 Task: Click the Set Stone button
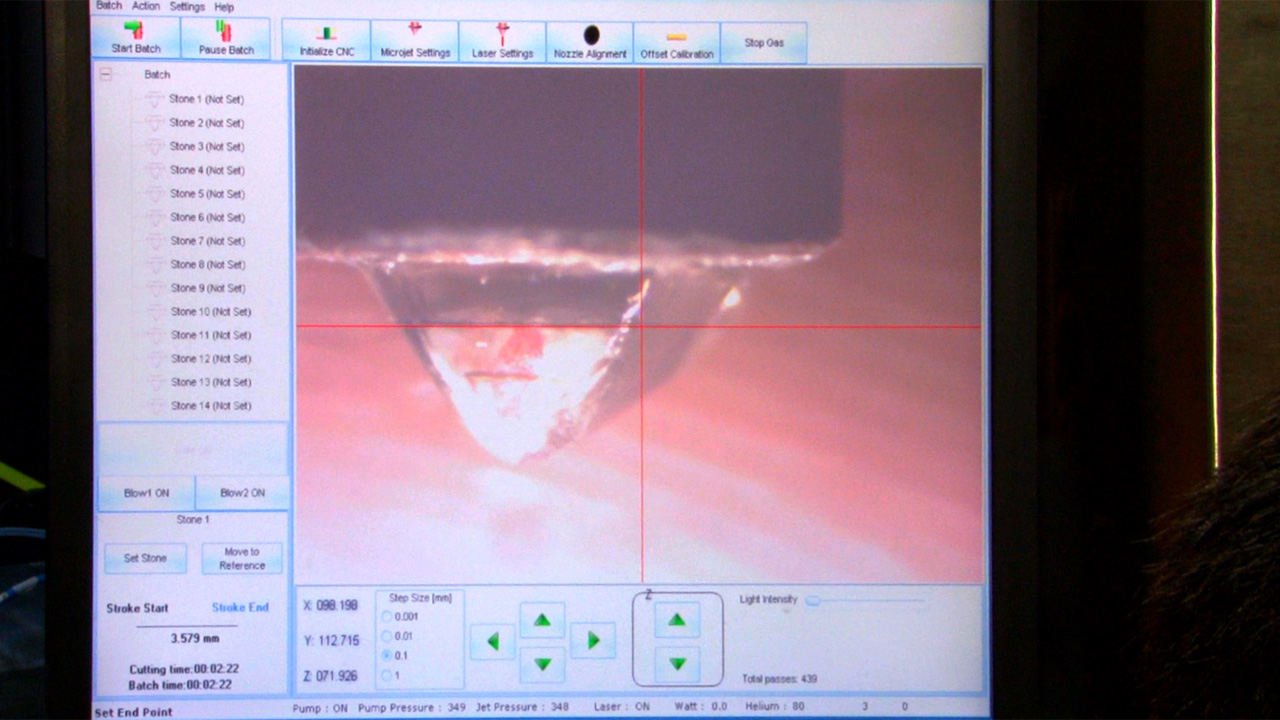pyautogui.click(x=145, y=558)
